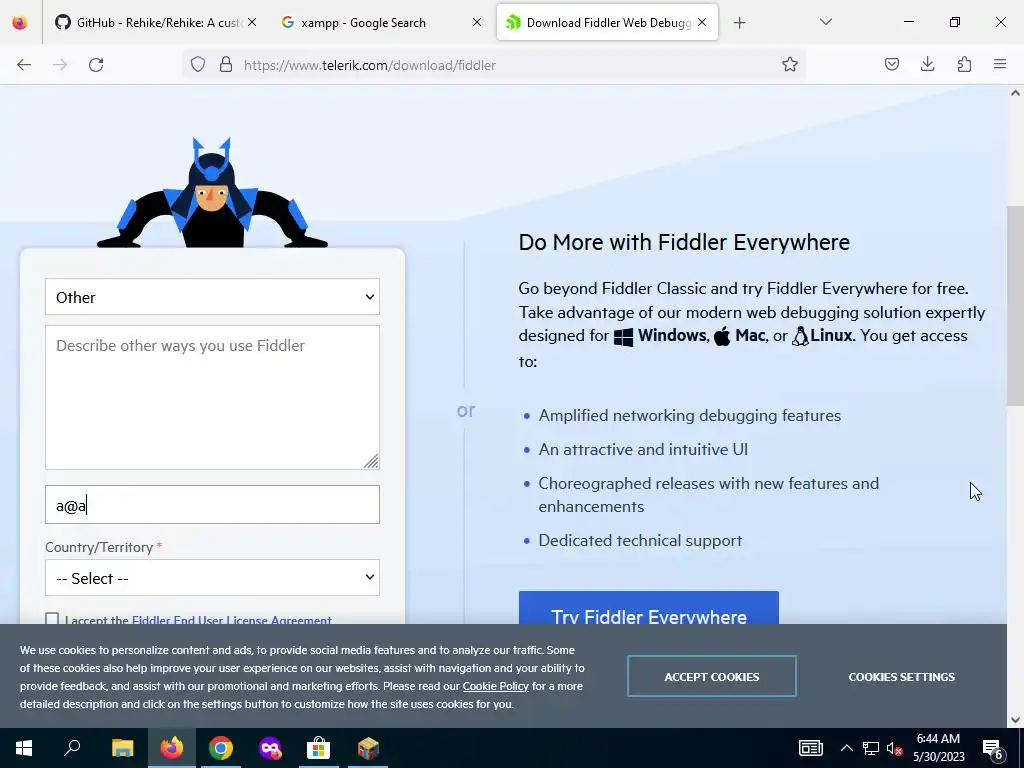Check the accept Fiddler License Agreement checkbox
Viewport: 1024px width, 768px height.
pos(52,618)
